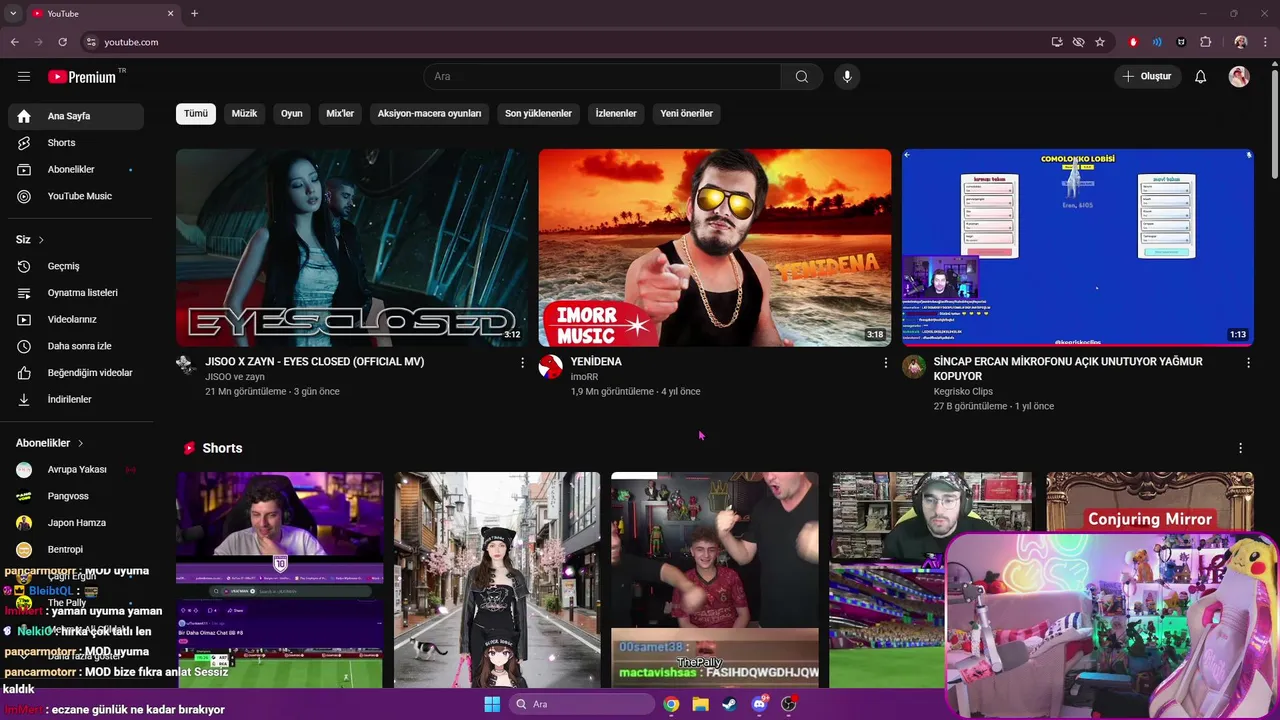
Task: Select the Tümü filter chip
Action: click(x=196, y=113)
